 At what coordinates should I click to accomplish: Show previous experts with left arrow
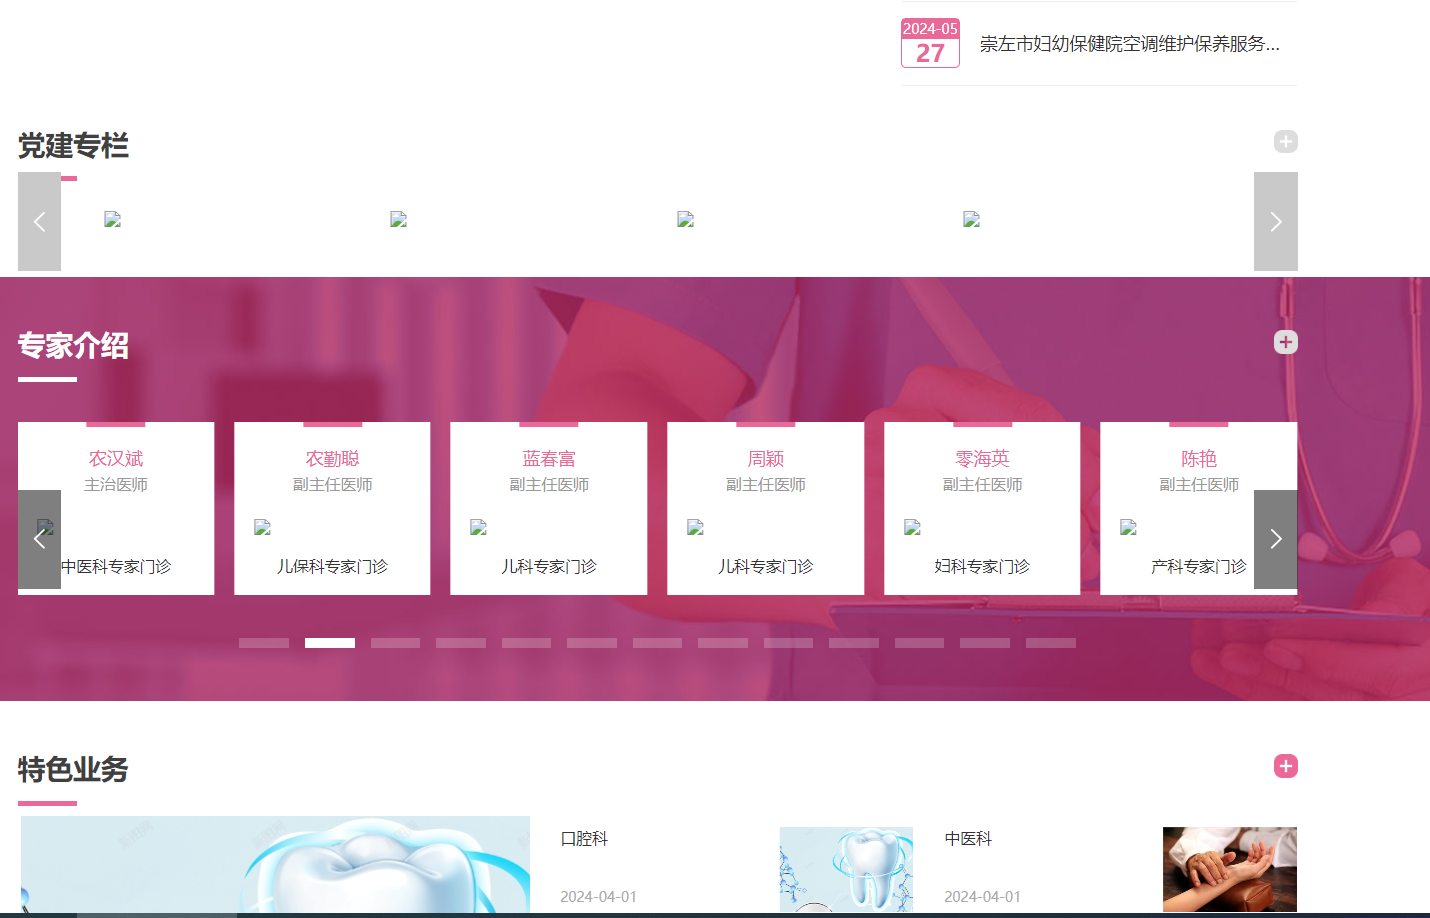[39, 539]
